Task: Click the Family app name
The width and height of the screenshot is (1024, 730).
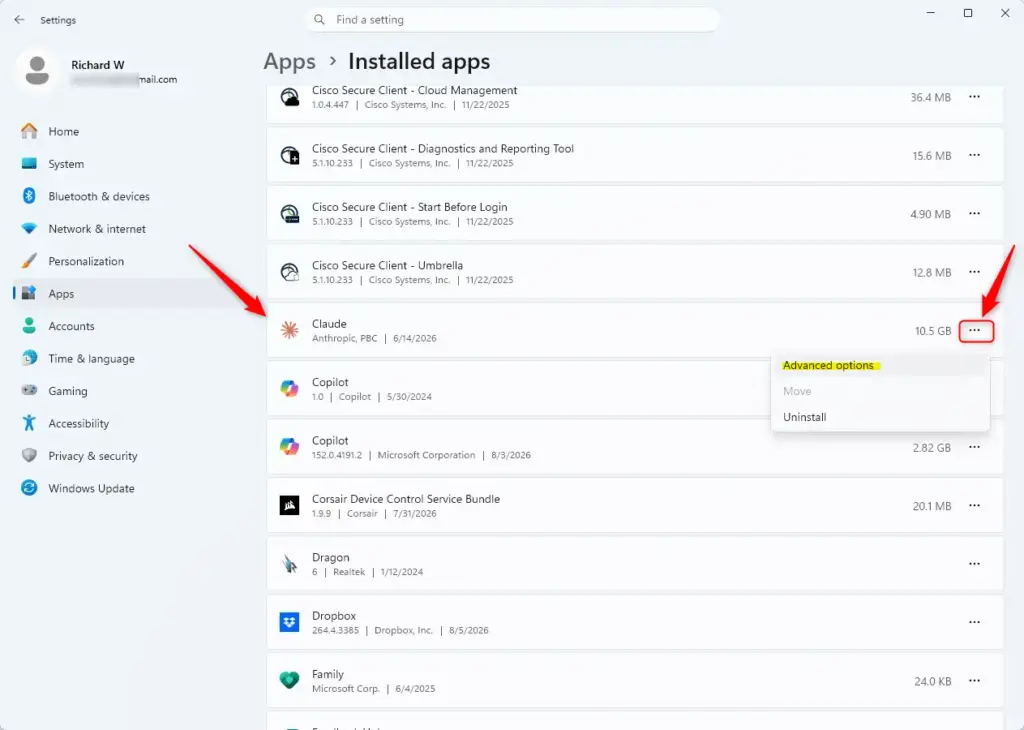Action: click(328, 674)
